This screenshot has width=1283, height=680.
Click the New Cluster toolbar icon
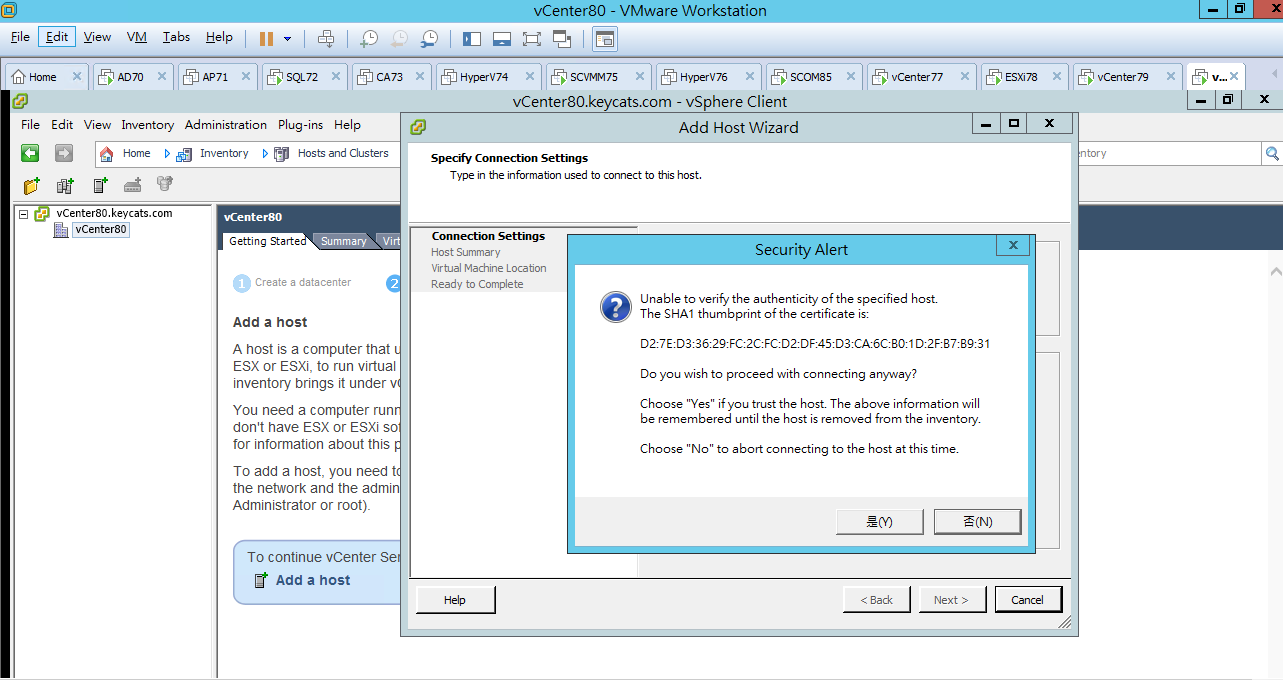[x=66, y=186]
